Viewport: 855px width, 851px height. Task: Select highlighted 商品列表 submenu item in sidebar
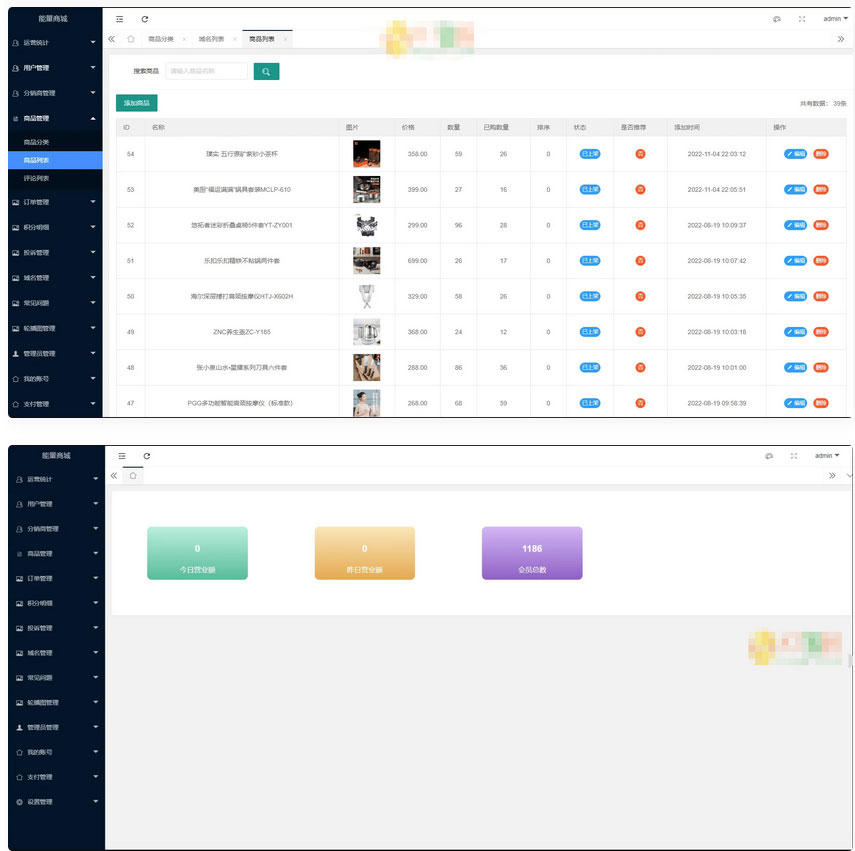[x=55, y=160]
